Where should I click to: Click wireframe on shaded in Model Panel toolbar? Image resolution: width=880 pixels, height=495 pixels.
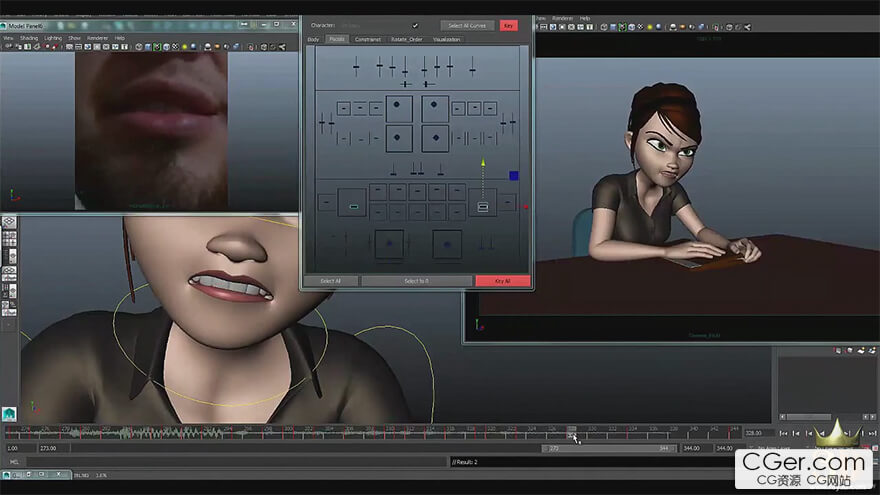[x=167, y=47]
